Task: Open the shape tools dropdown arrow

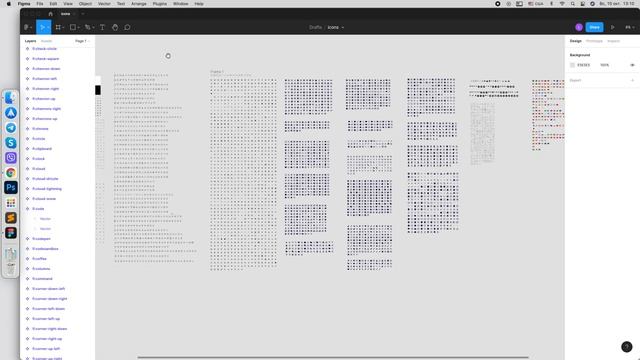Action: tap(78, 27)
